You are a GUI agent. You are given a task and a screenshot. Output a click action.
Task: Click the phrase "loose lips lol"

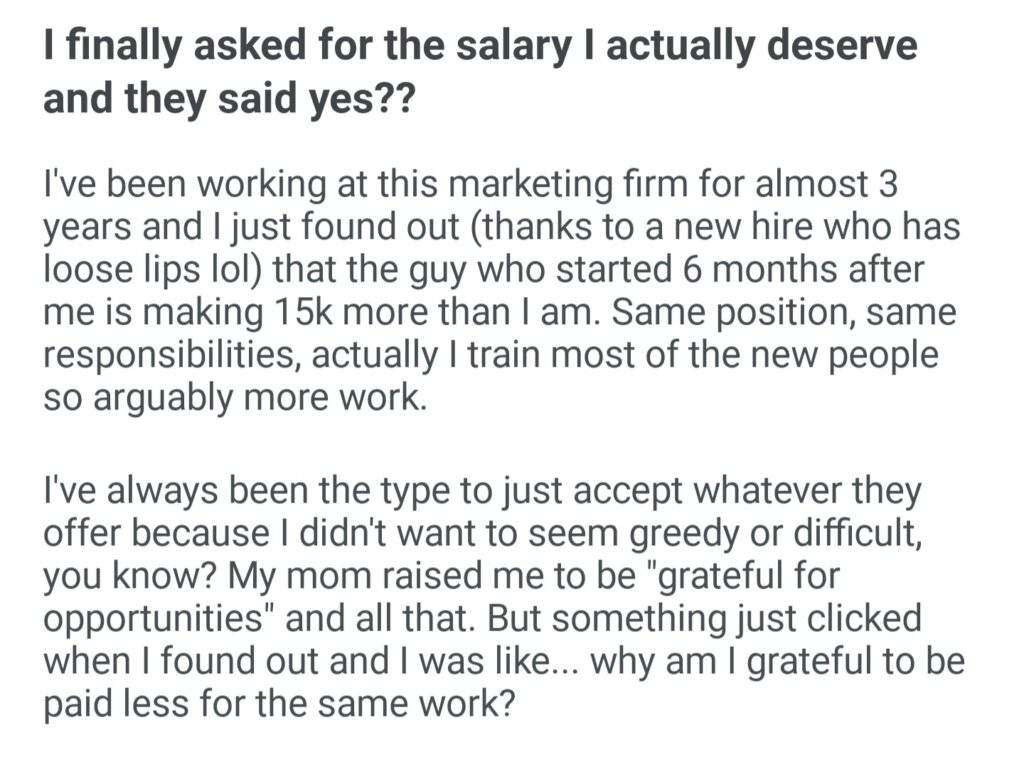(148, 272)
